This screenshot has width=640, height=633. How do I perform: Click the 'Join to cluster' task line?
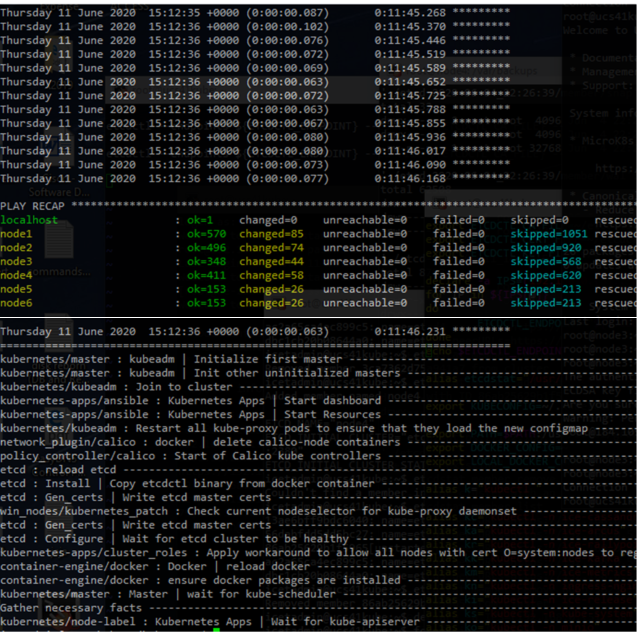(318, 387)
